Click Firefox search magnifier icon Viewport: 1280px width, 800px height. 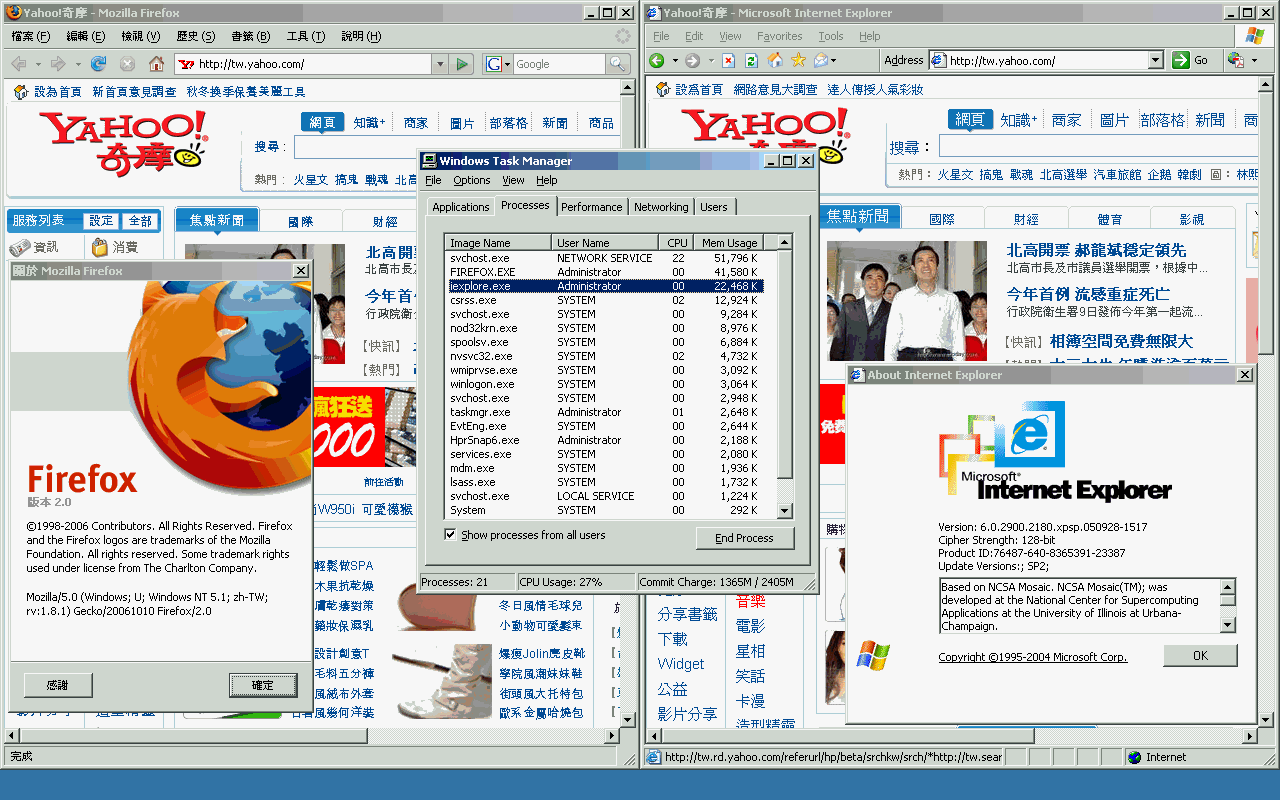(x=618, y=64)
